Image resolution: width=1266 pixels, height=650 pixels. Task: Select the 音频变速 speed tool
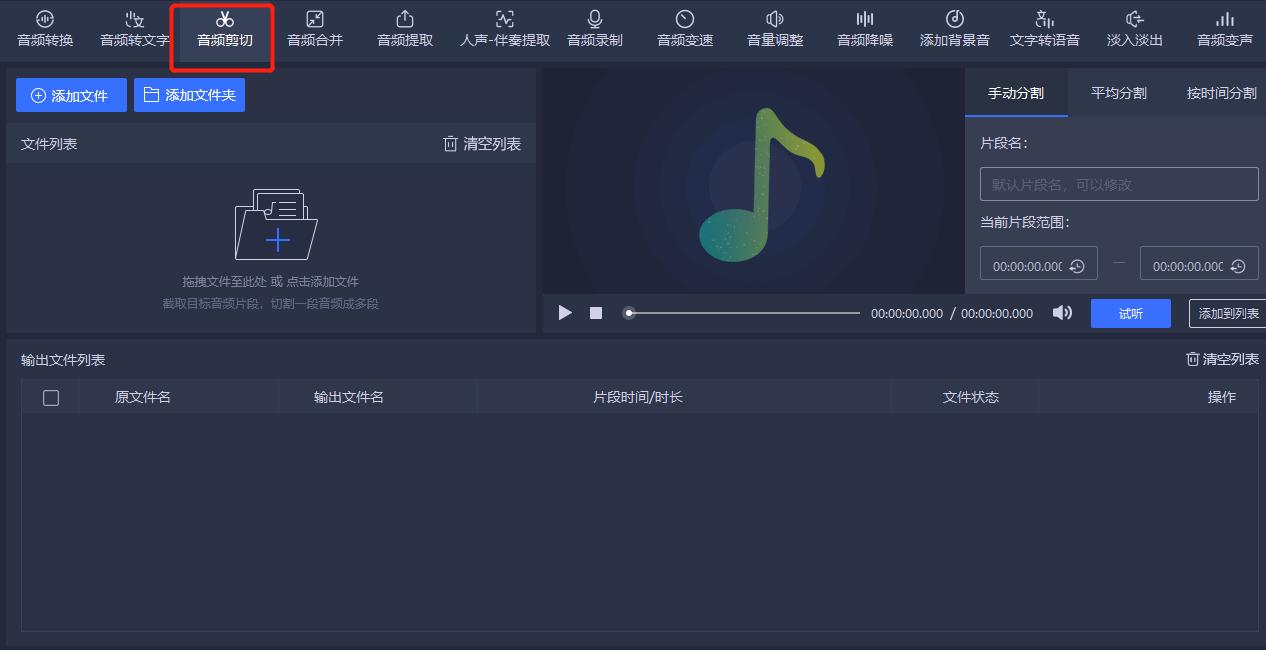click(x=684, y=27)
